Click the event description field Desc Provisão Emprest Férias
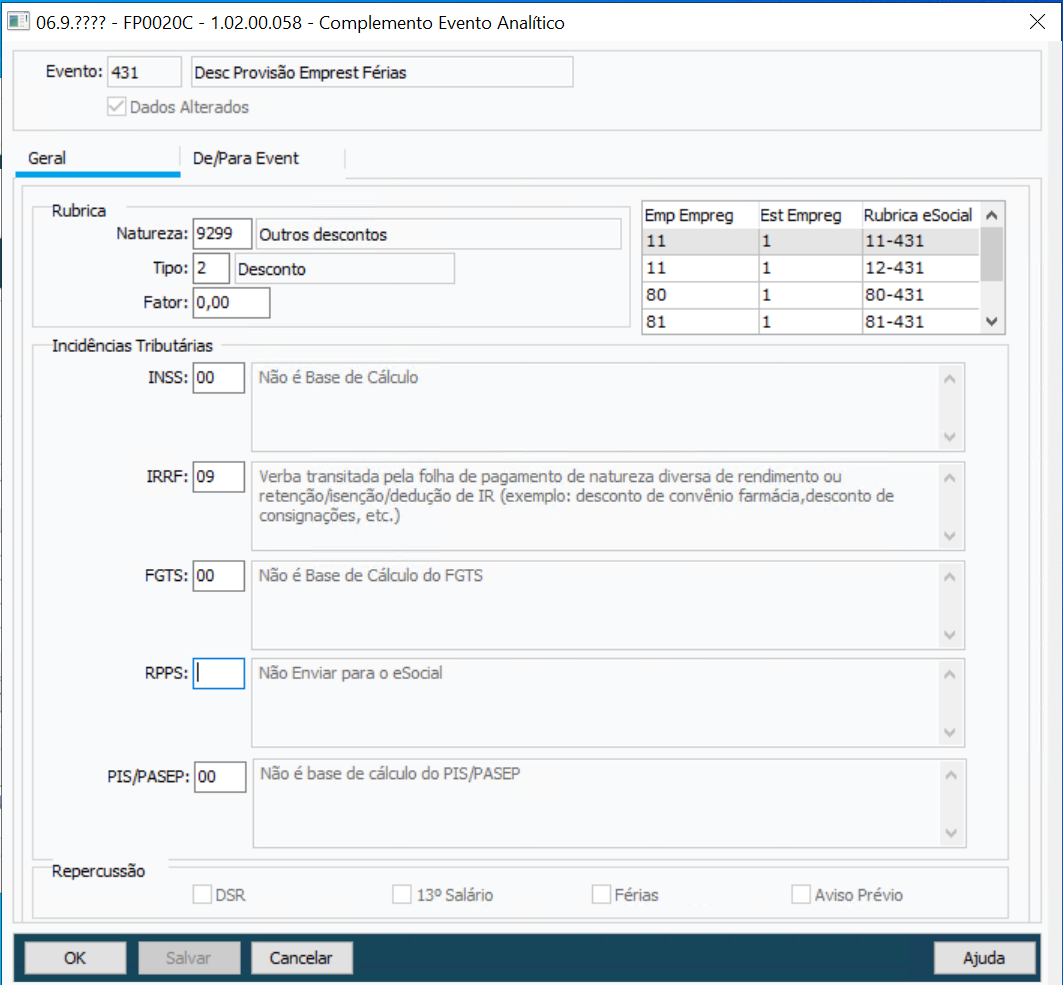This screenshot has height=985, width=1063. [382, 72]
